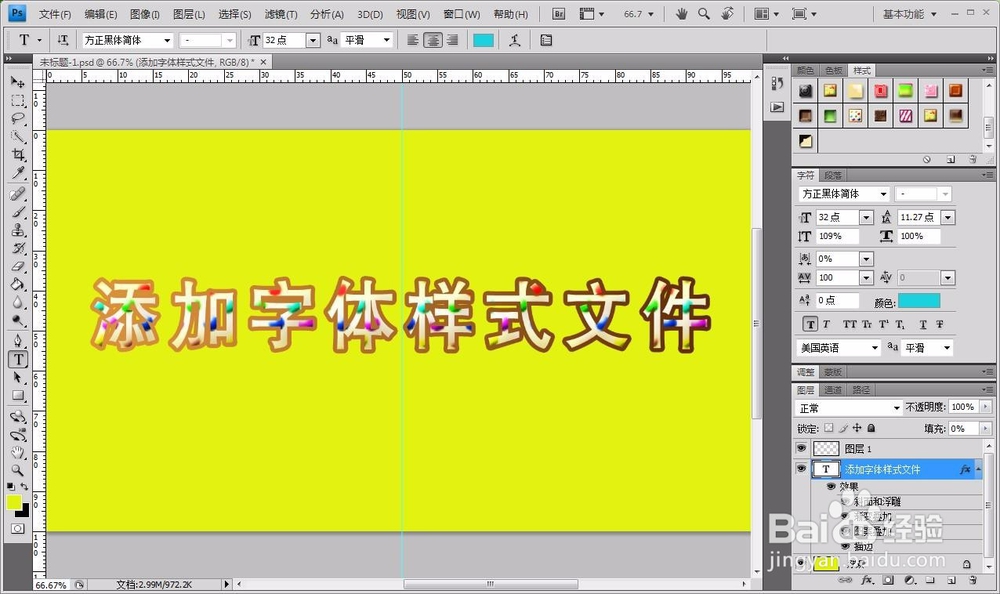
Task: Center-align text in options bar
Action: point(433,40)
